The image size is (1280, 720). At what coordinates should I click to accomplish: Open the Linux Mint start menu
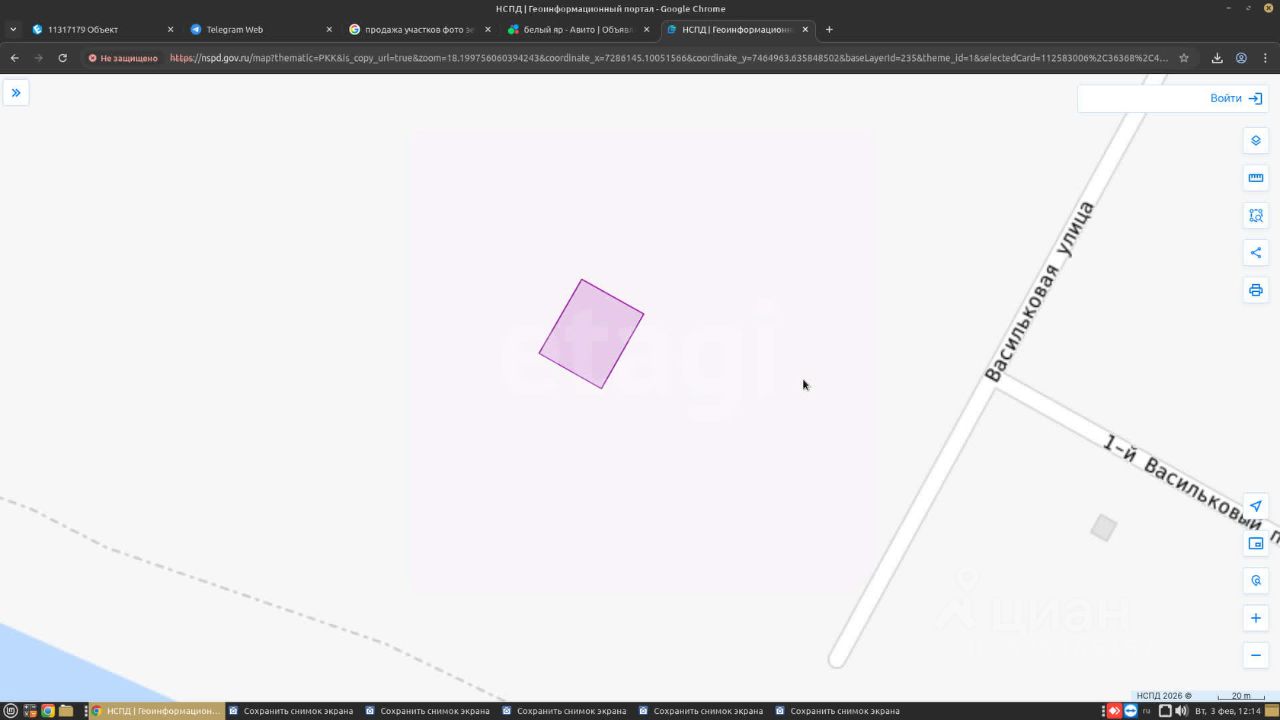[x=11, y=711]
